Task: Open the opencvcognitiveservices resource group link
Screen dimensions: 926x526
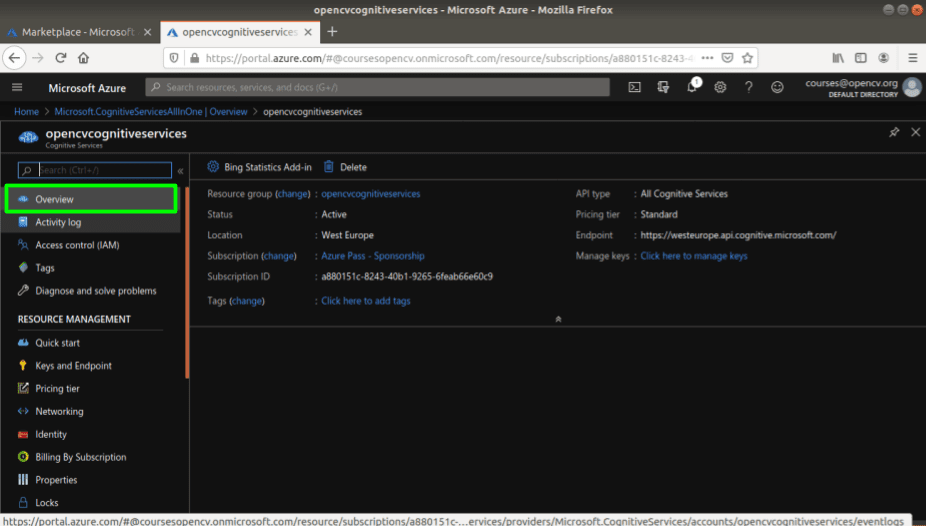Action: (371, 194)
